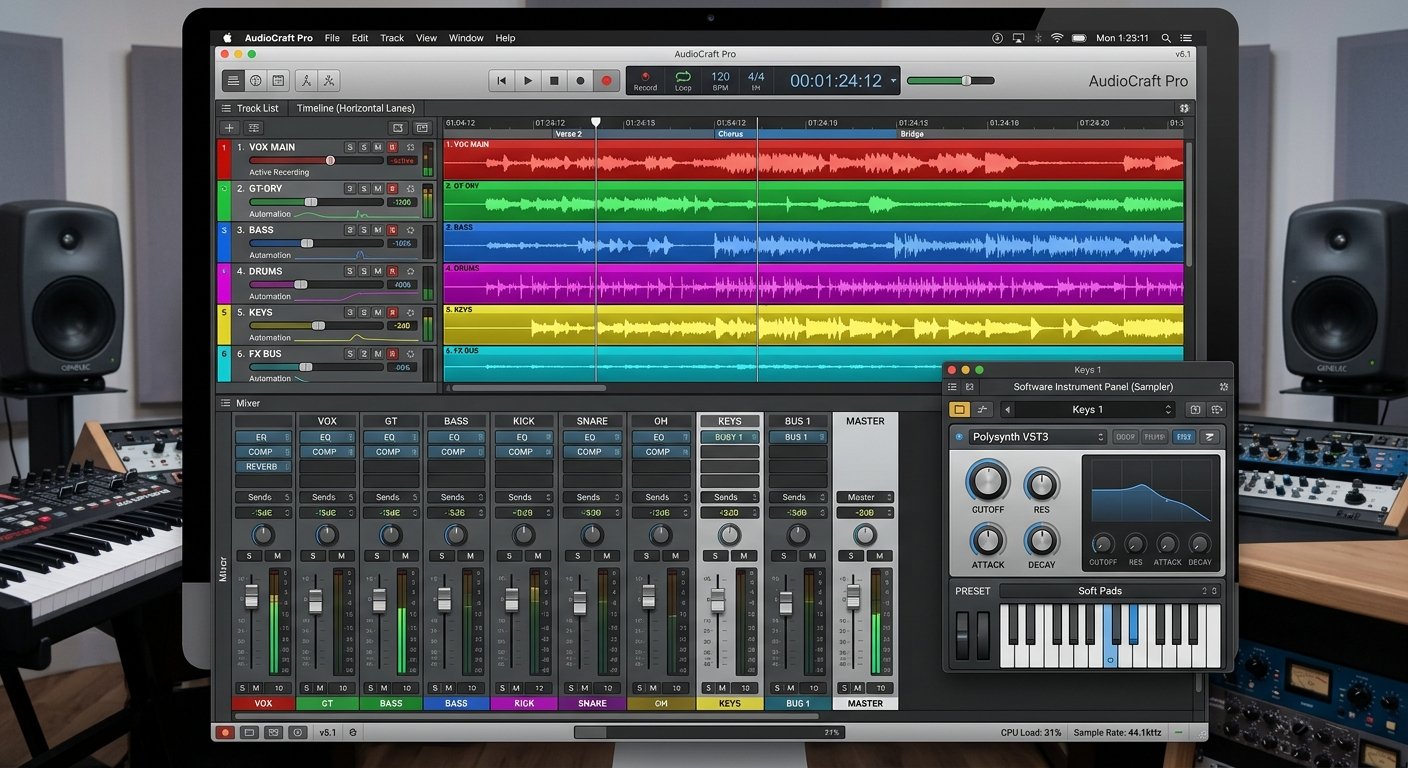Mute the BASS track in the track list

click(378, 230)
